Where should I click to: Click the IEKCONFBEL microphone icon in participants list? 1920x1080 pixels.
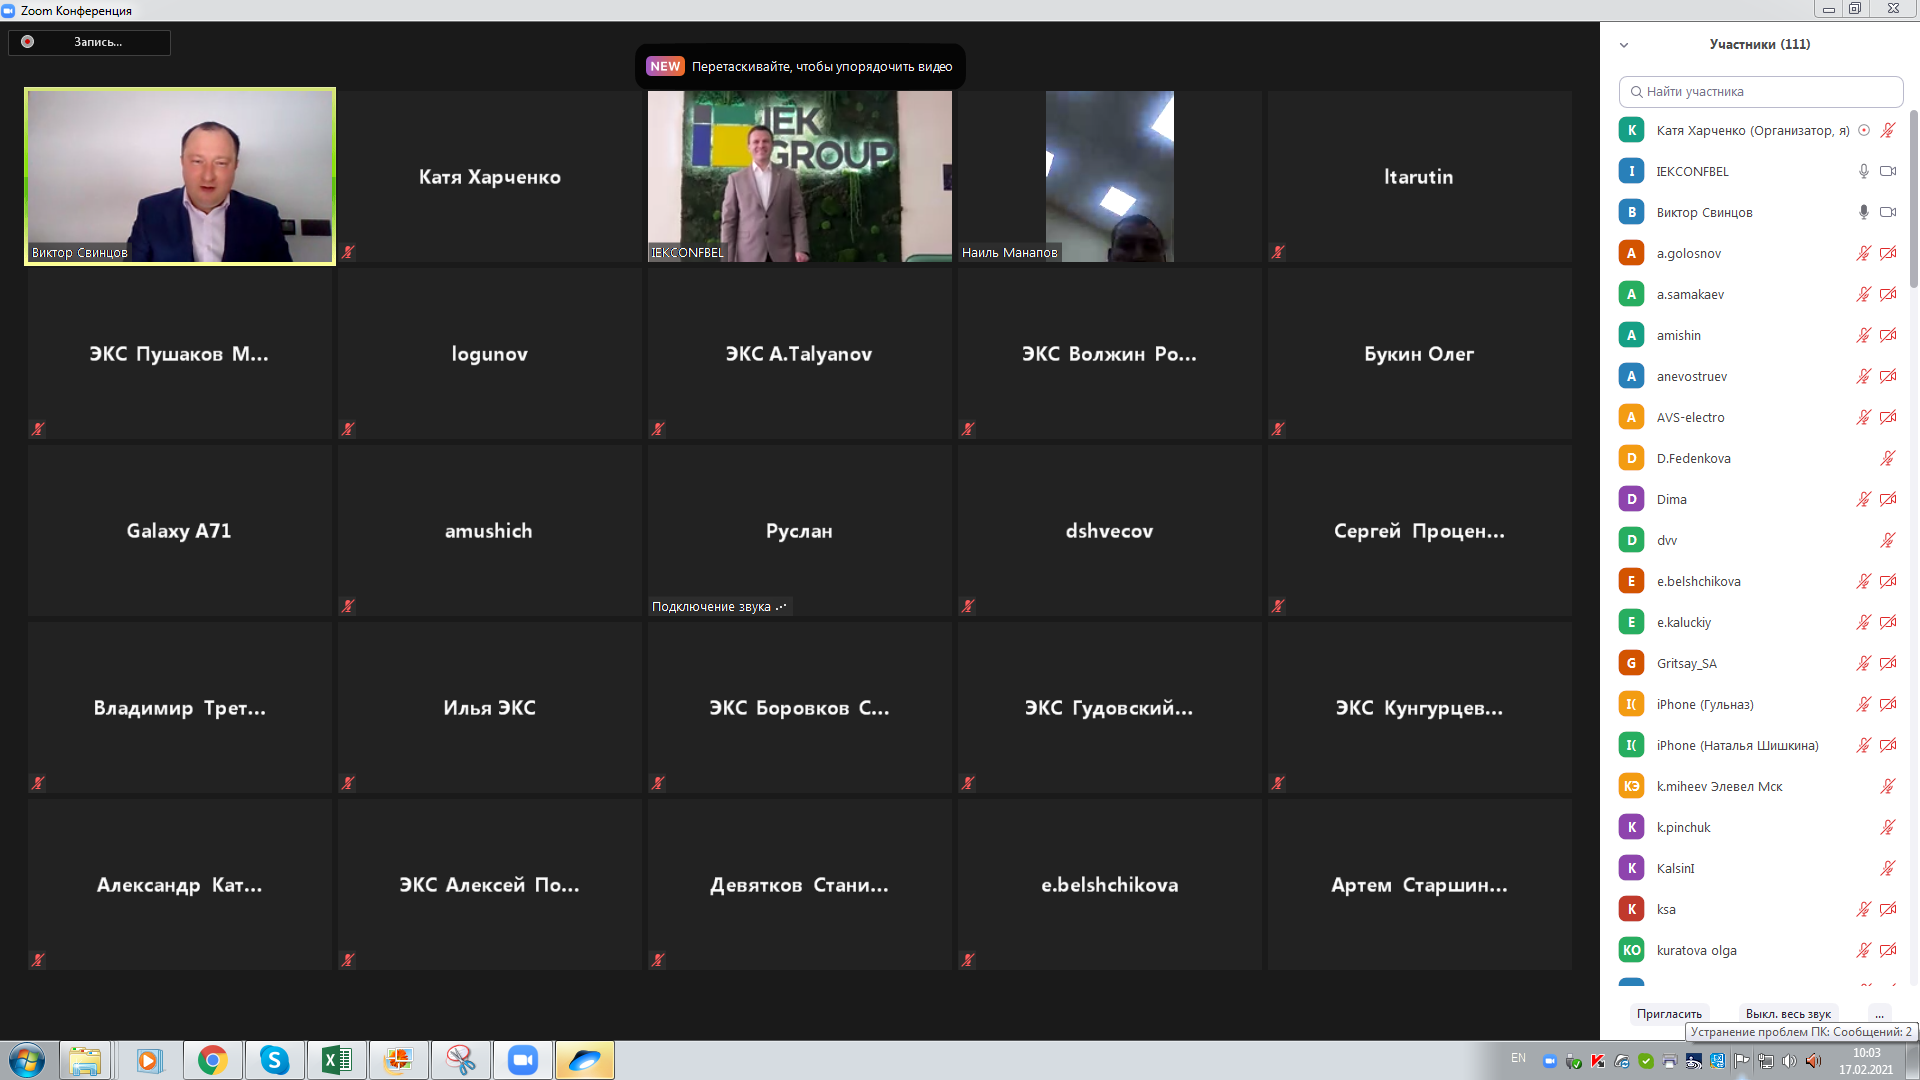(1863, 171)
